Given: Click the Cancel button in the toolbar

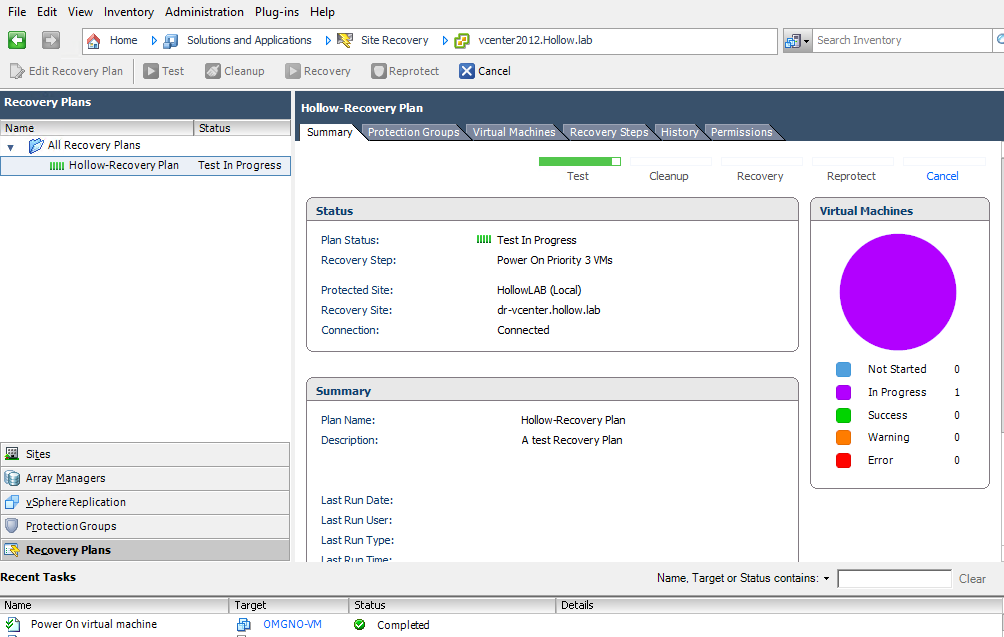Looking at the screenshot, I should 484,71.
